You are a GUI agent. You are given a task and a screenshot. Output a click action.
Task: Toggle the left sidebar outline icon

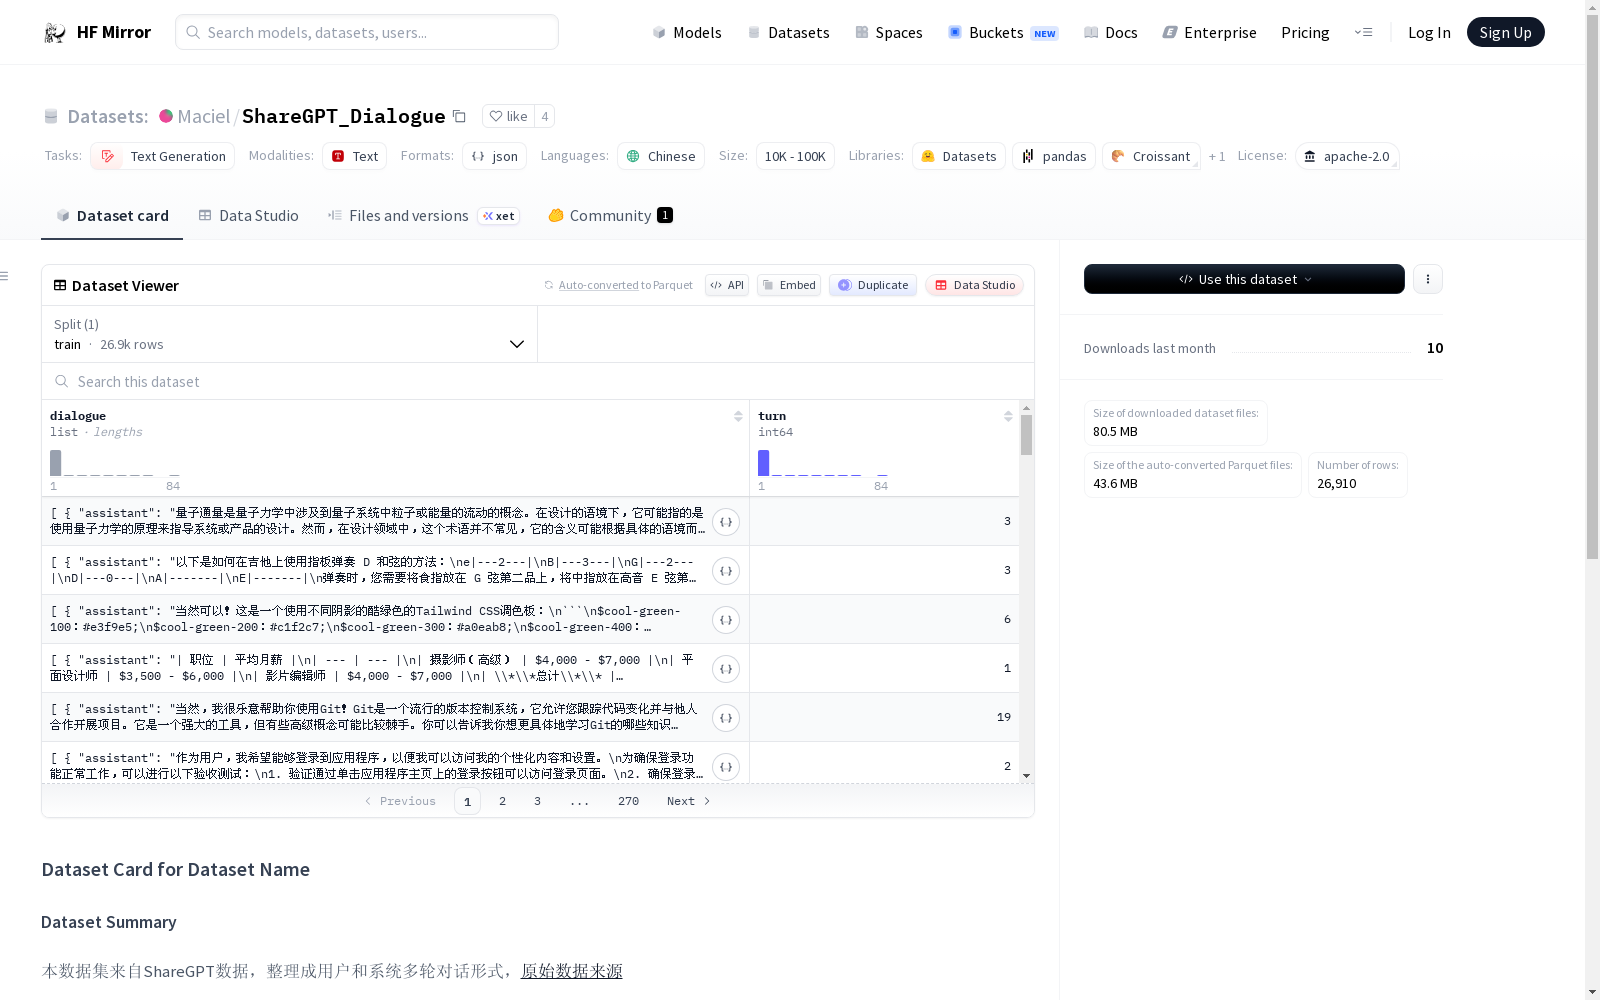point(5,276)
